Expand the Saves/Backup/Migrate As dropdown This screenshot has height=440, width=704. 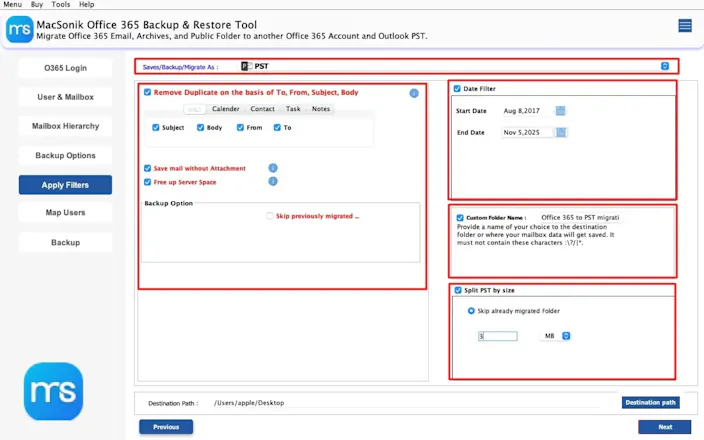664,66
